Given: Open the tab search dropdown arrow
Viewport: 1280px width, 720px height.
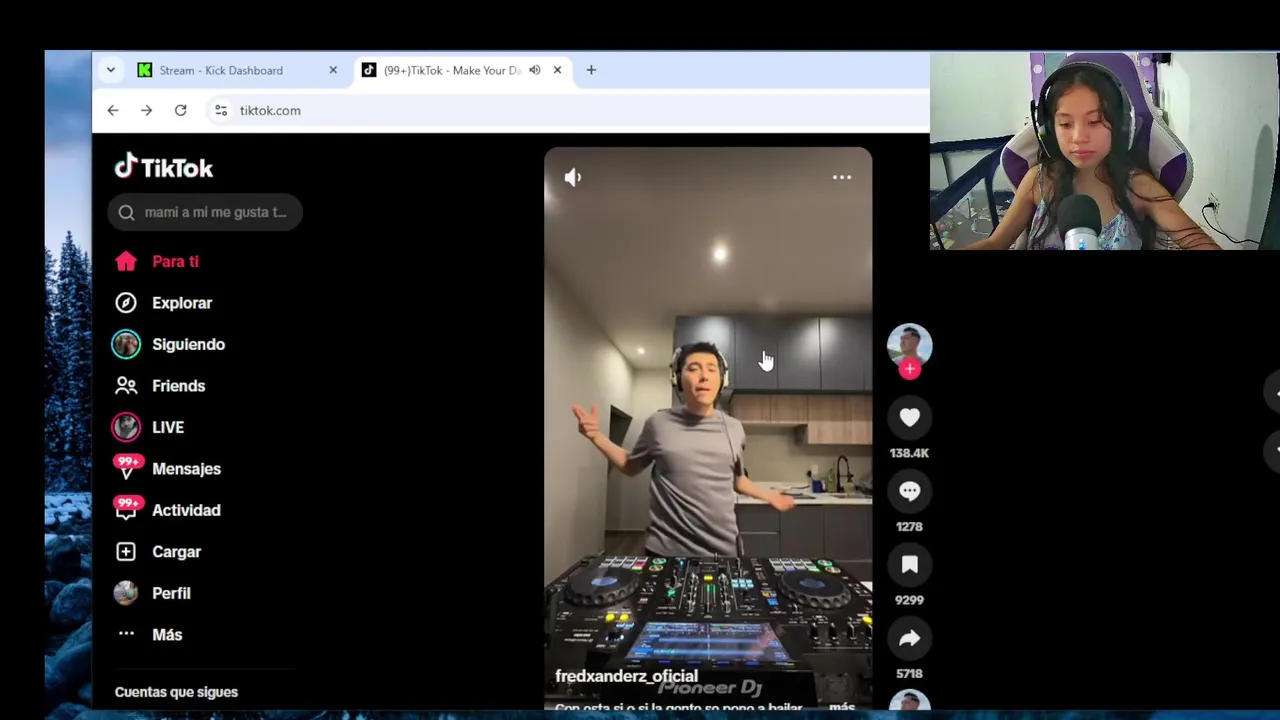Looking at the screenshot, I should (111, 70).
